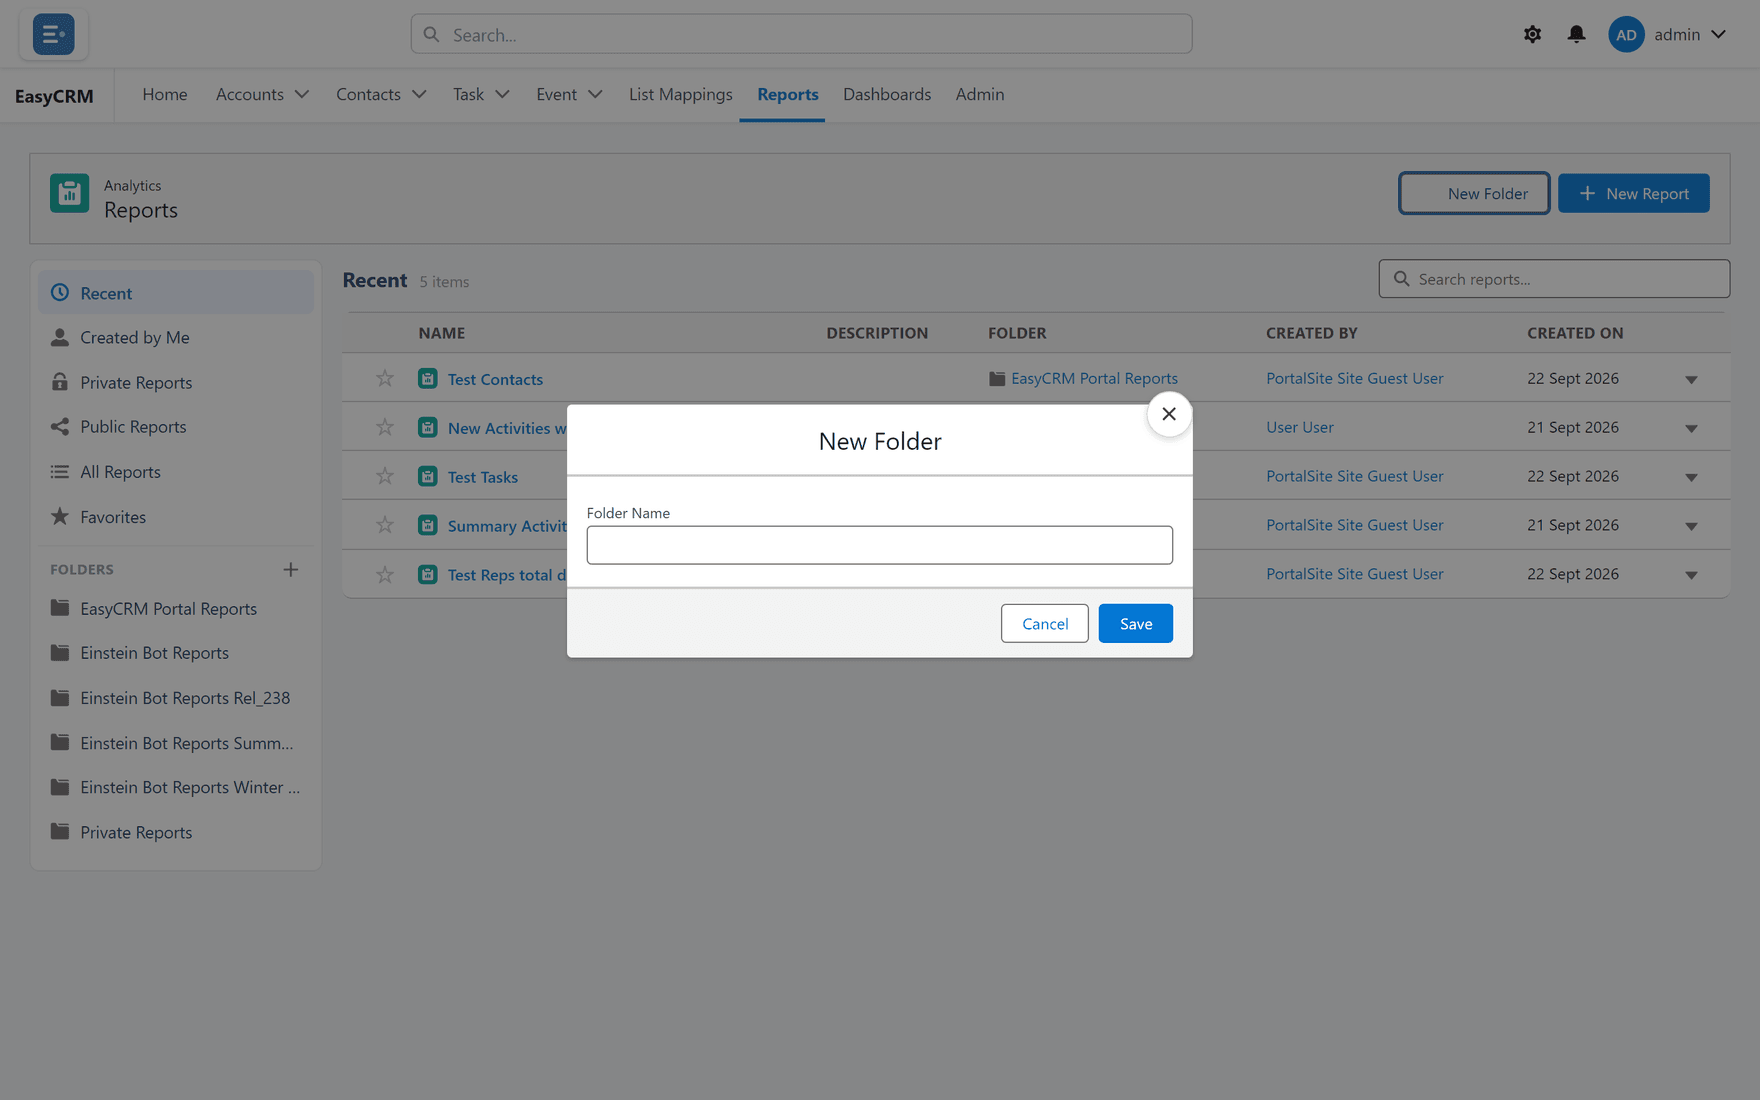
Task: Select Created by Me filter
Action: [x=176, y=337]
